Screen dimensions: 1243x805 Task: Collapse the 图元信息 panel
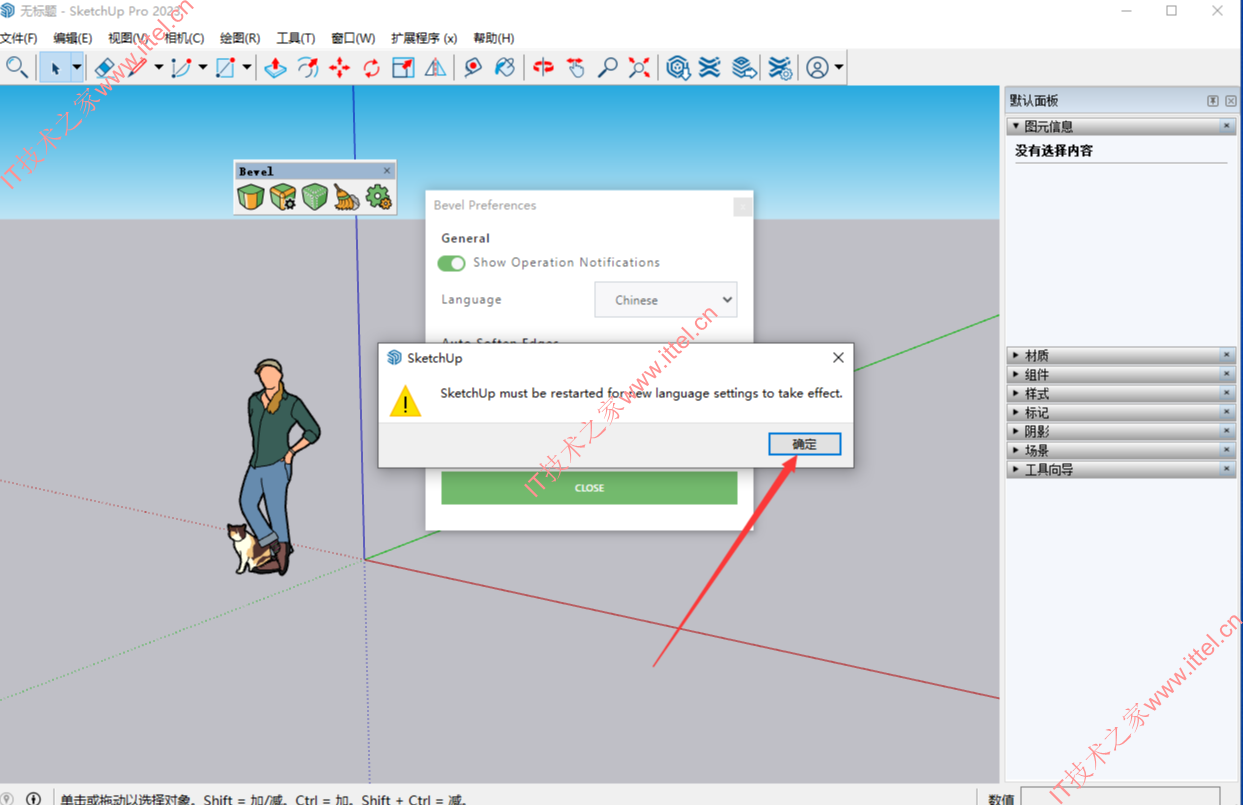click(x=1016, y=126)
